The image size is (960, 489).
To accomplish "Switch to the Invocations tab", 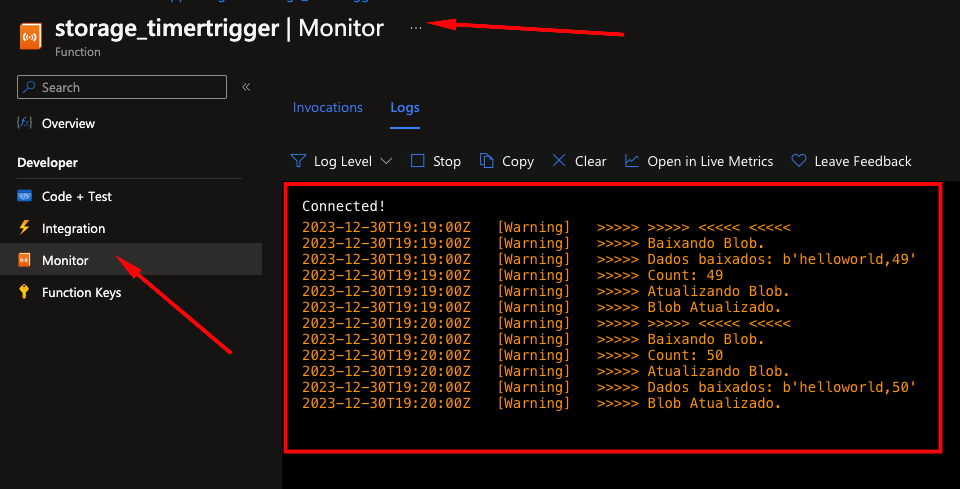I will (328, 108).
